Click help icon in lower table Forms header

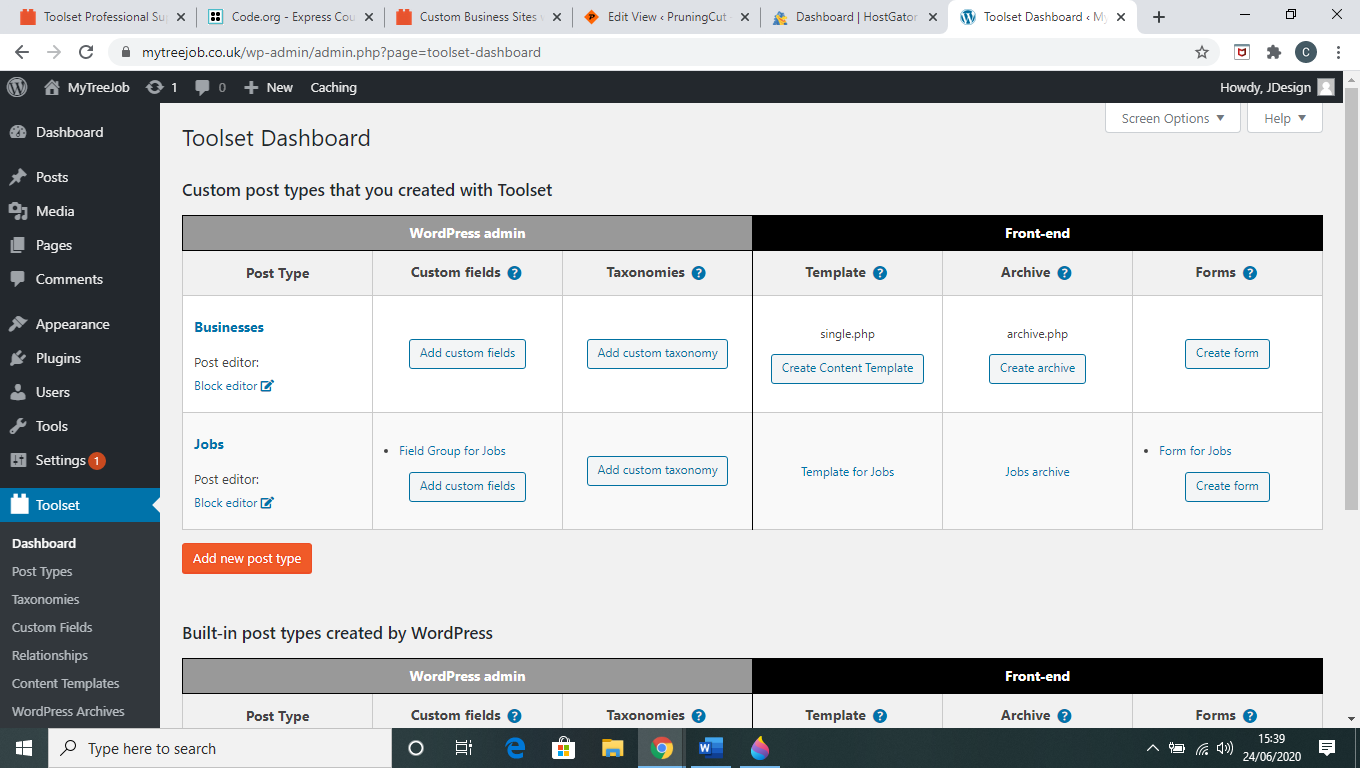pos(1249,715)
